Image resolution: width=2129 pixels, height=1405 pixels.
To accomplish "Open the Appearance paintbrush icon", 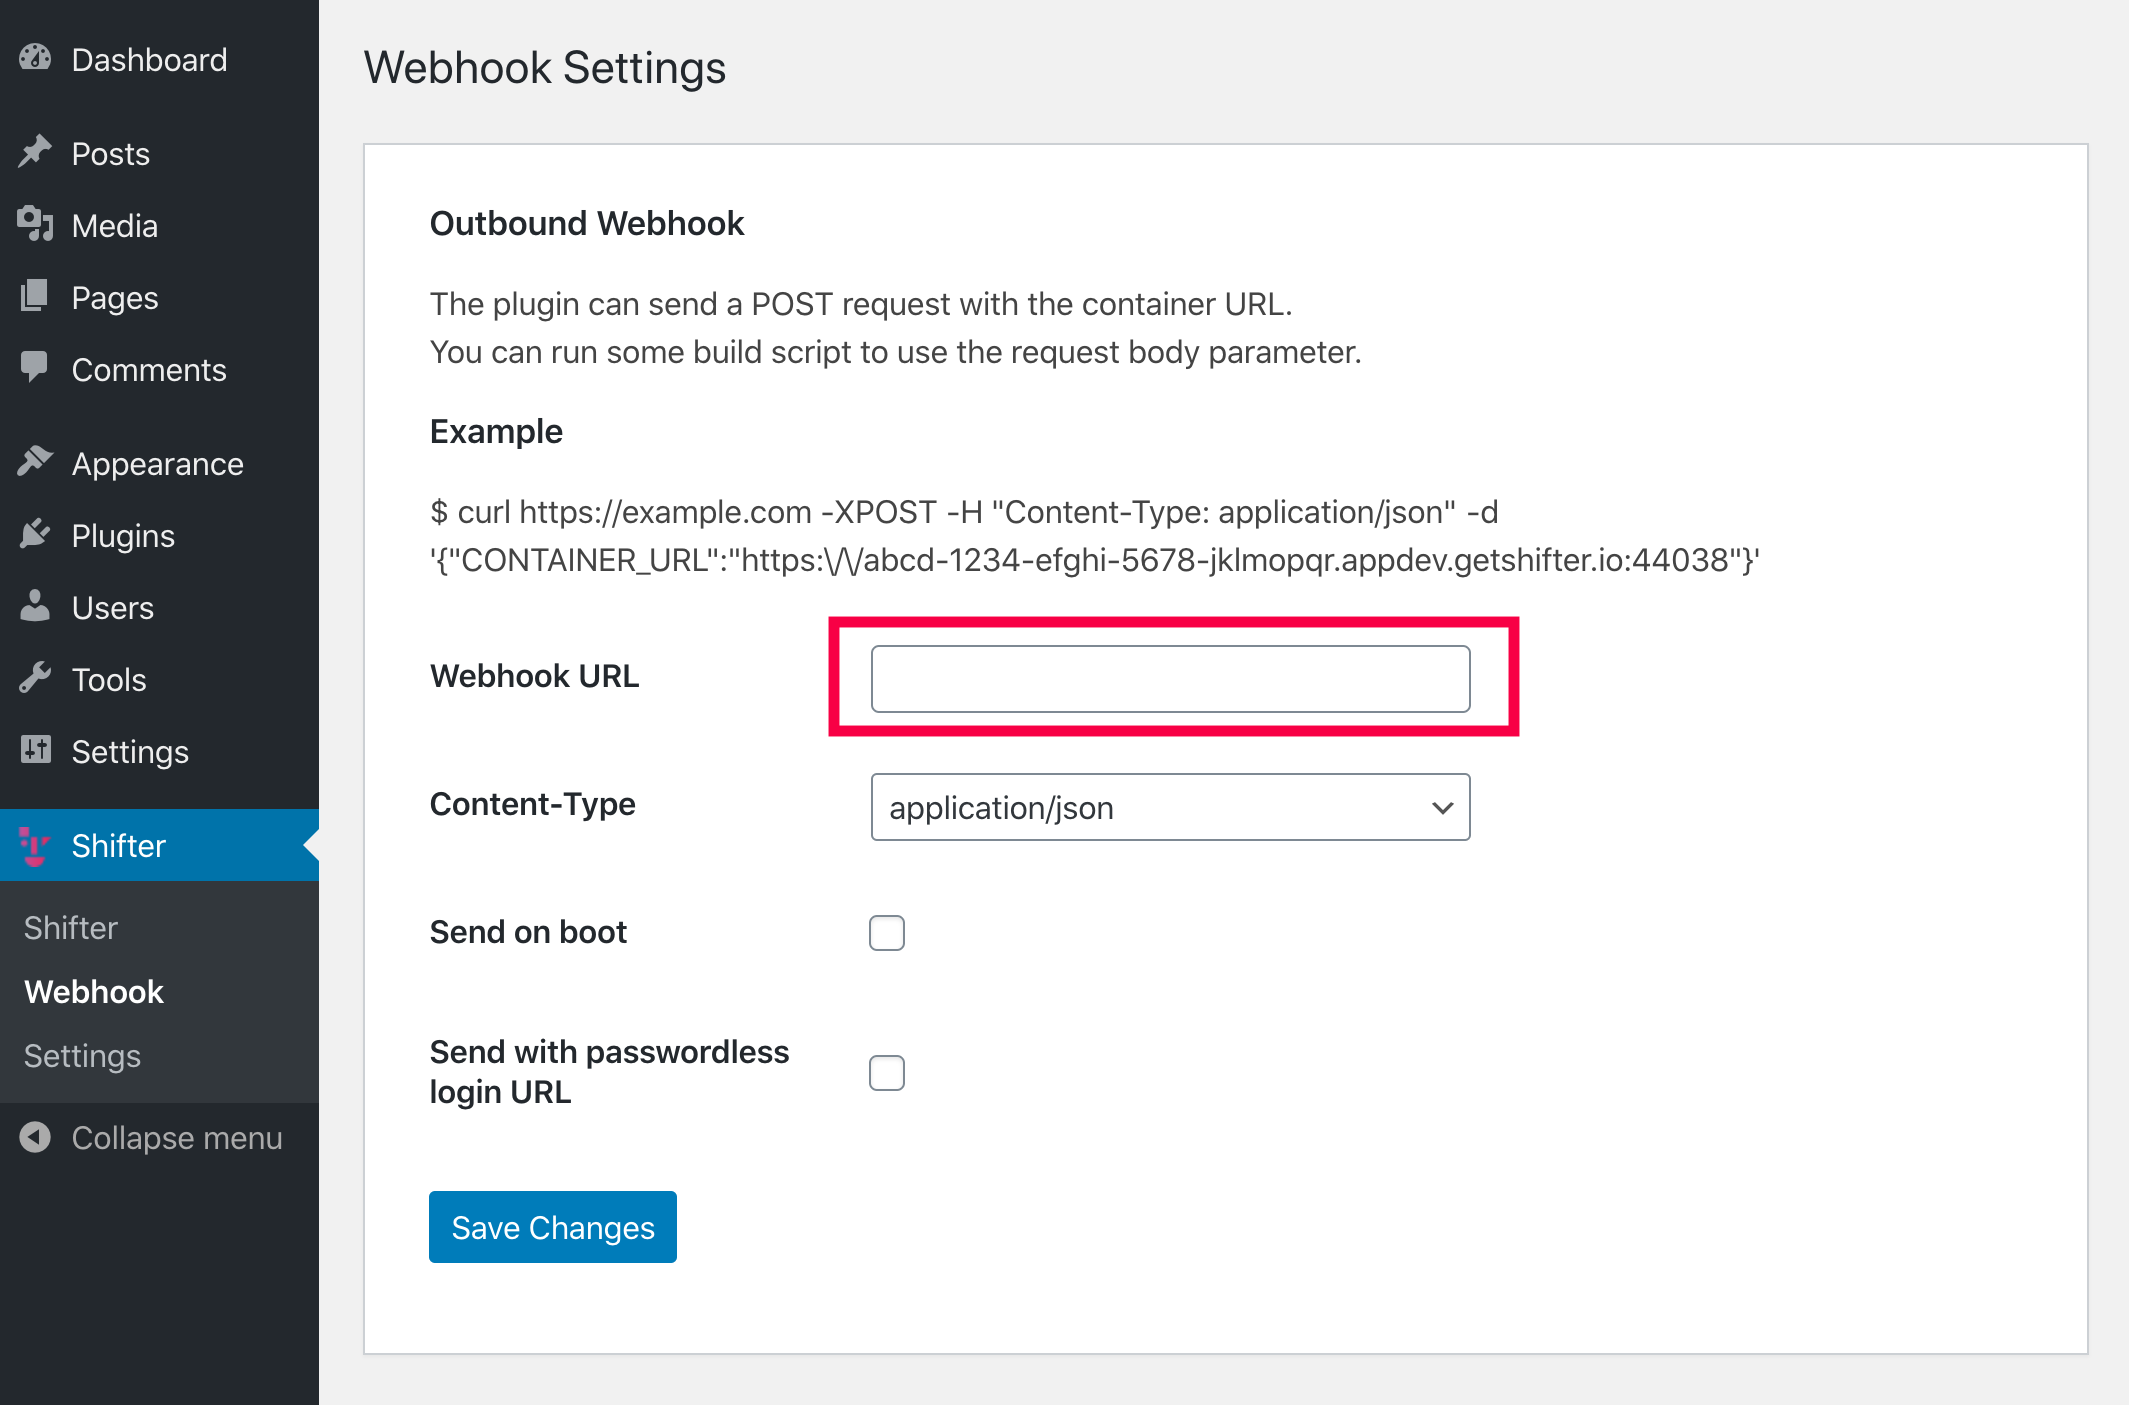I will 35,462.
